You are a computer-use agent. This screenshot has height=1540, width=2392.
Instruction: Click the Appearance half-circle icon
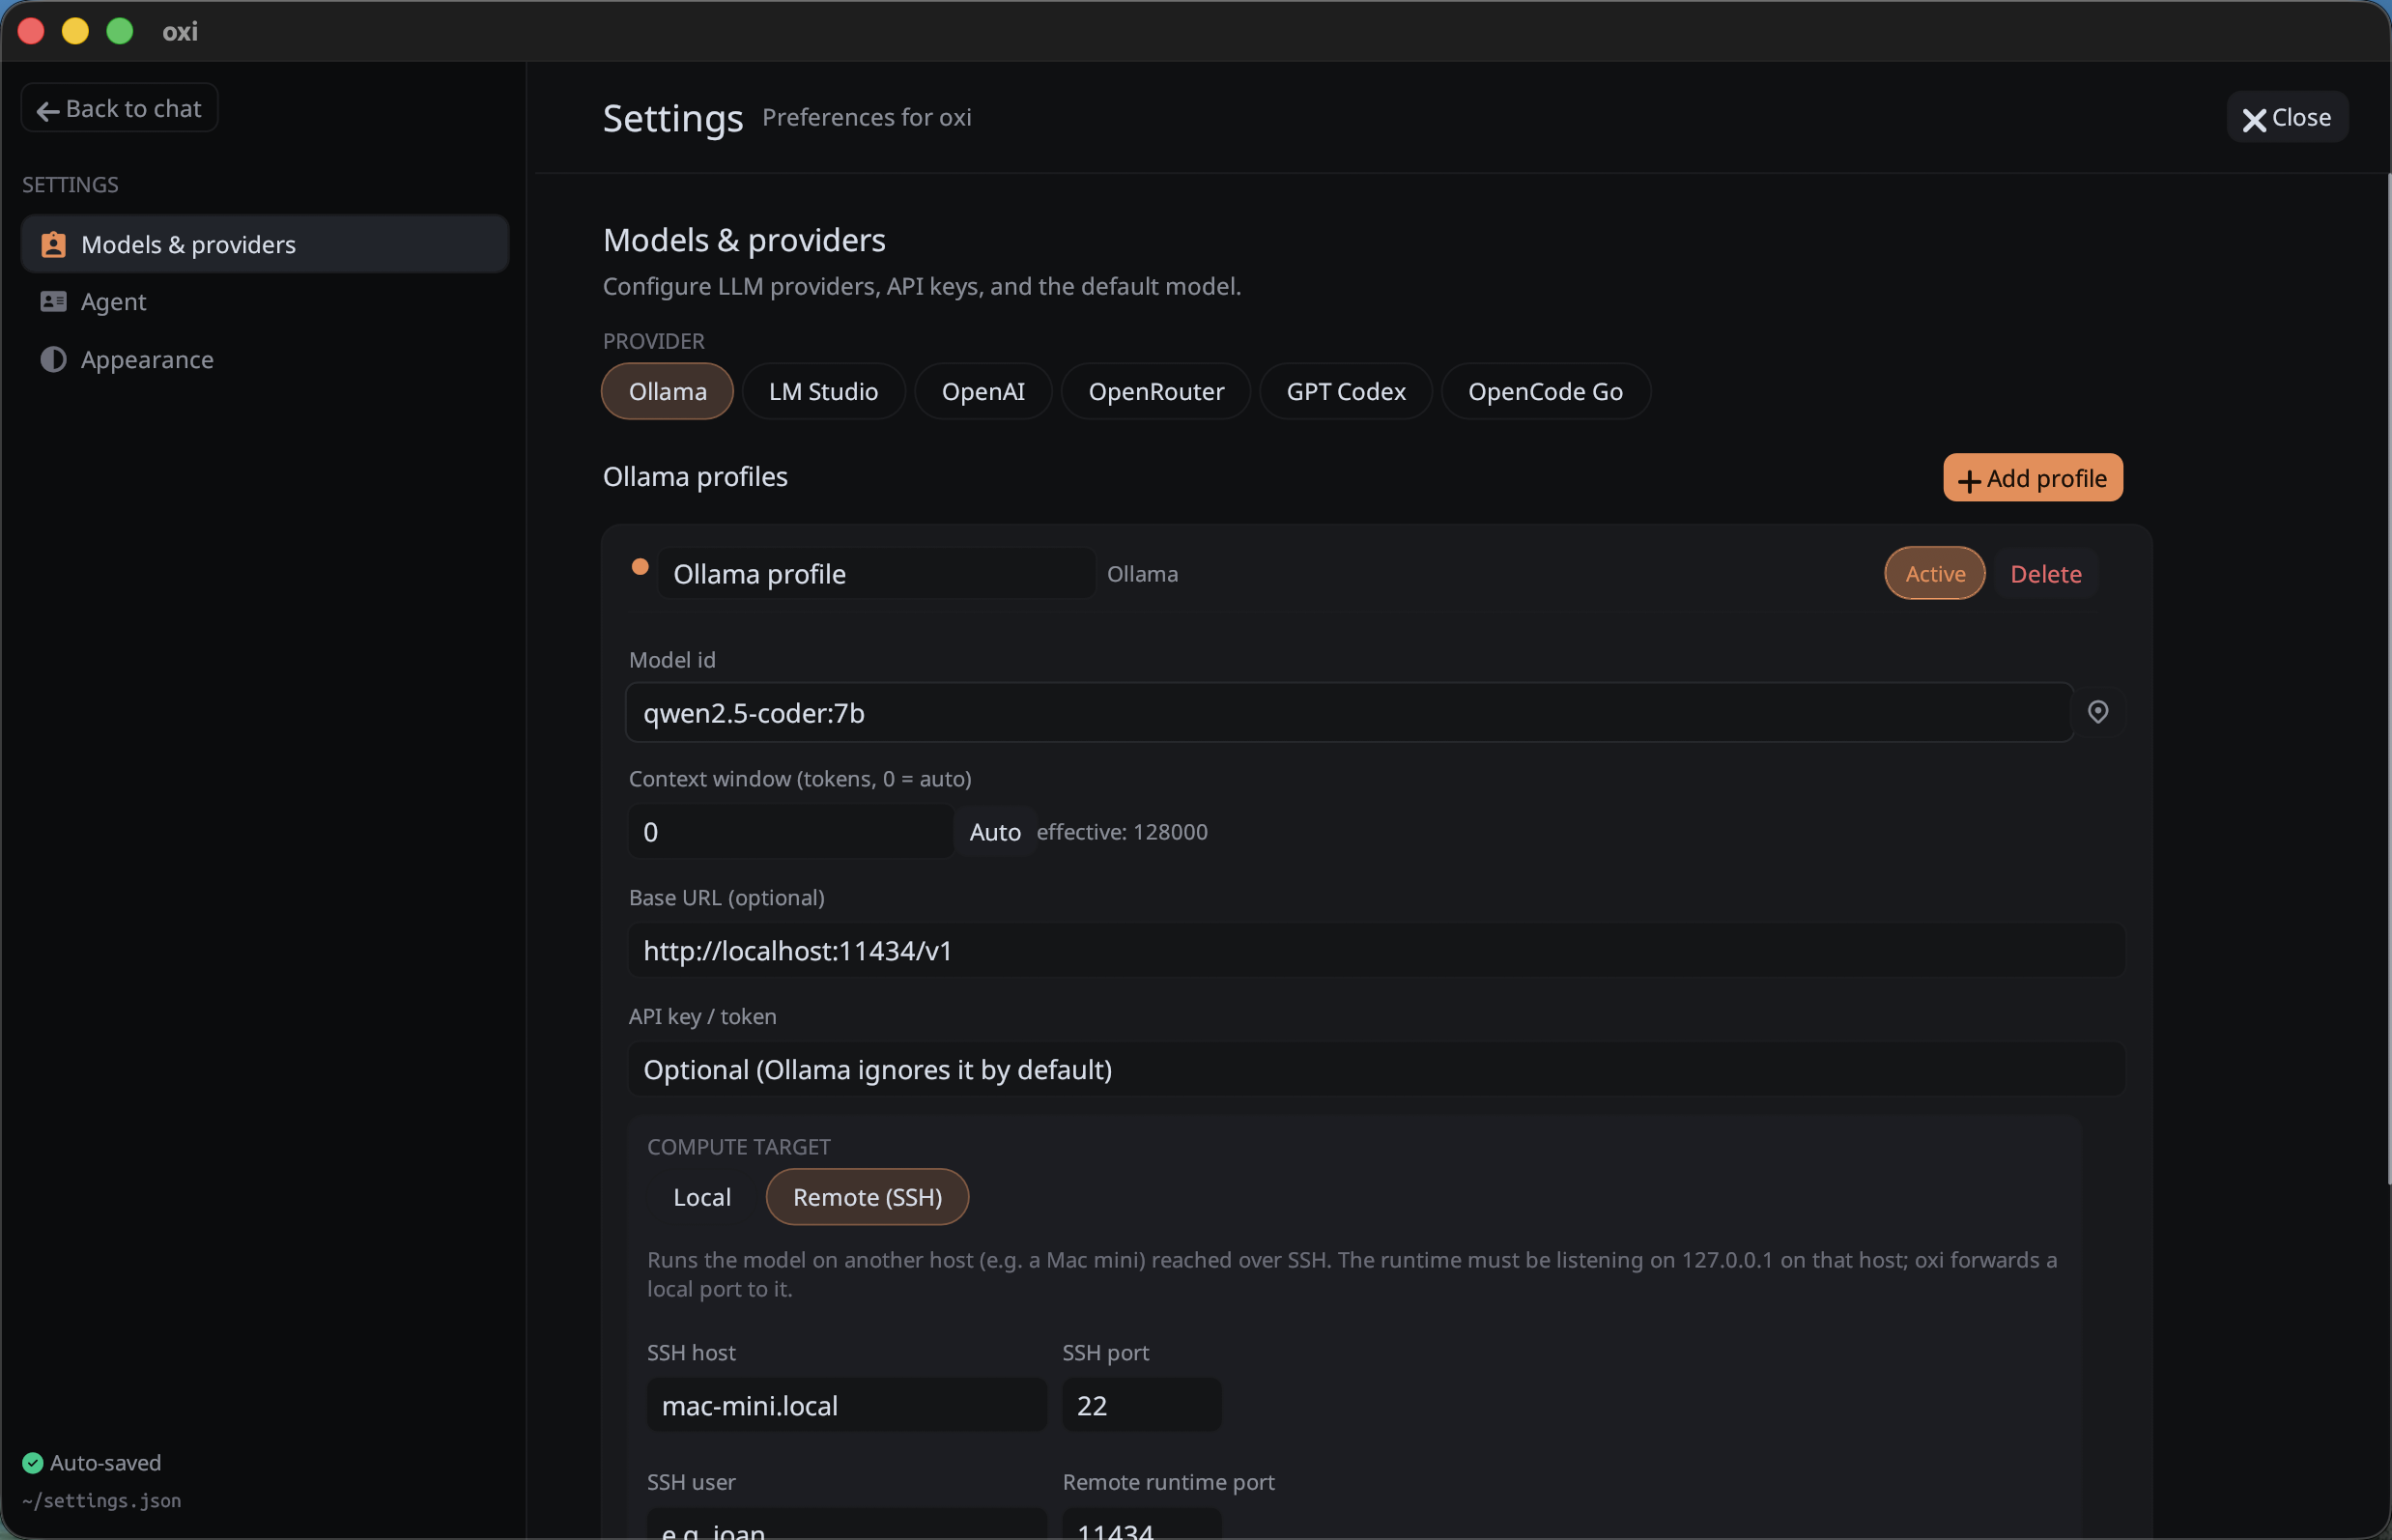(x=53, y=359)
